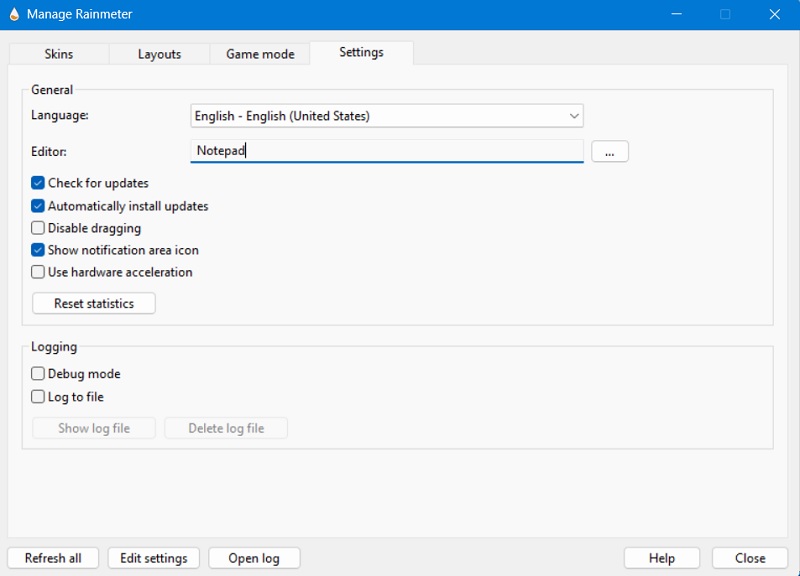This screenshot has height=576, width=800.
Task: Browse for an editor using the ellipsis button
Action: click(609, 150)
